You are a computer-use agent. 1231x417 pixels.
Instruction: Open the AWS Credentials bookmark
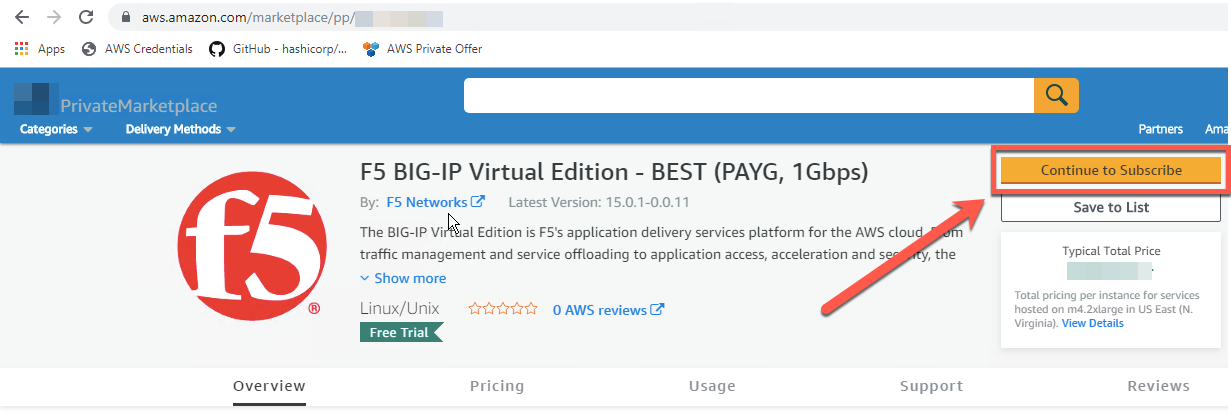pos(137,49)
